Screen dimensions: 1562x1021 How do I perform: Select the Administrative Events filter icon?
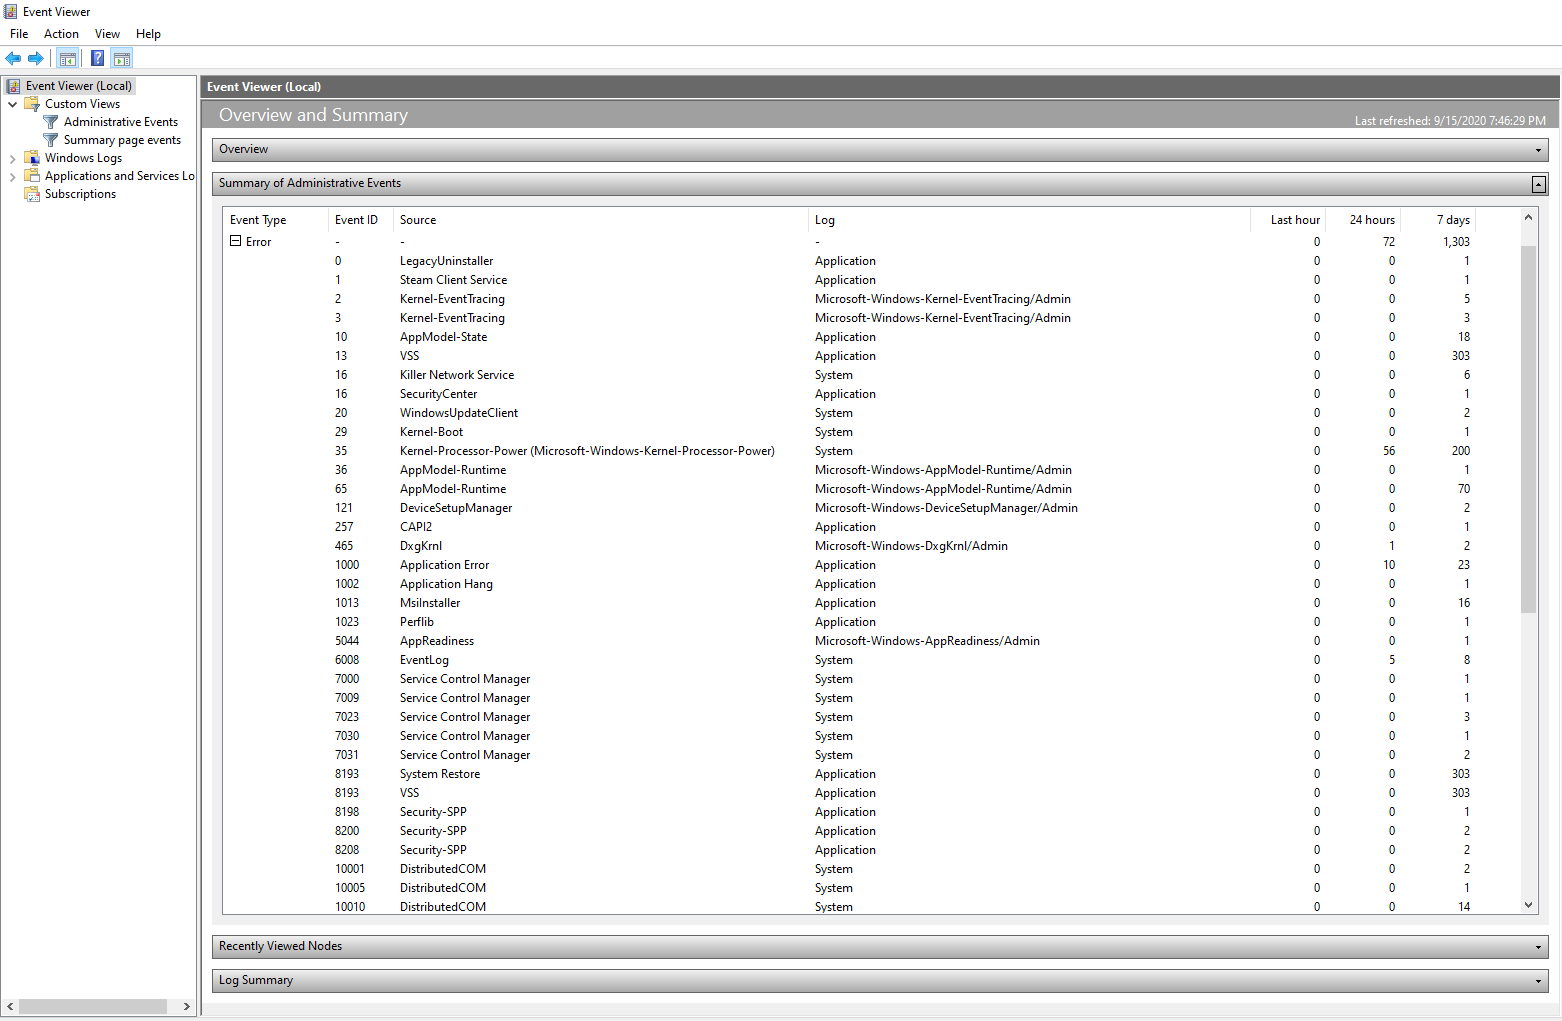[x=51, y=122]
